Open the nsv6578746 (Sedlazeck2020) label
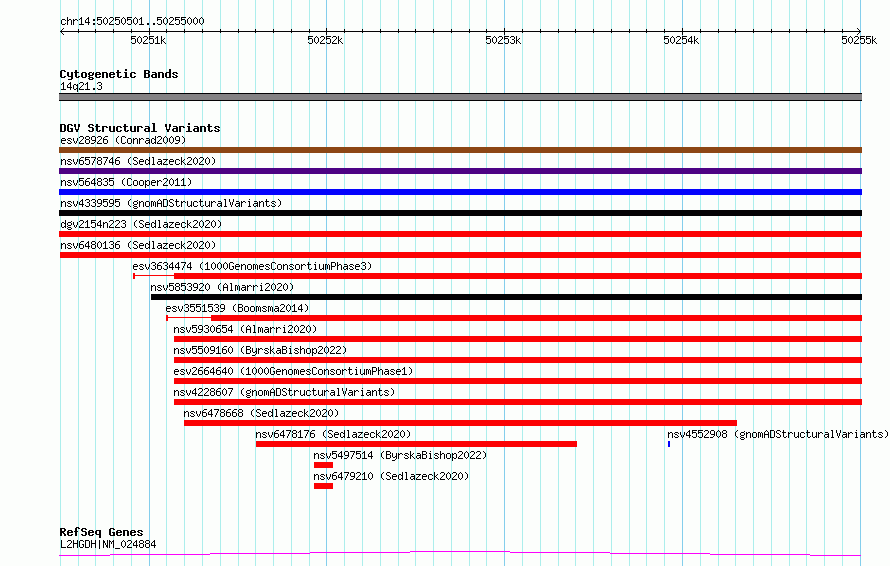890x566 pixels. (138, 161)
